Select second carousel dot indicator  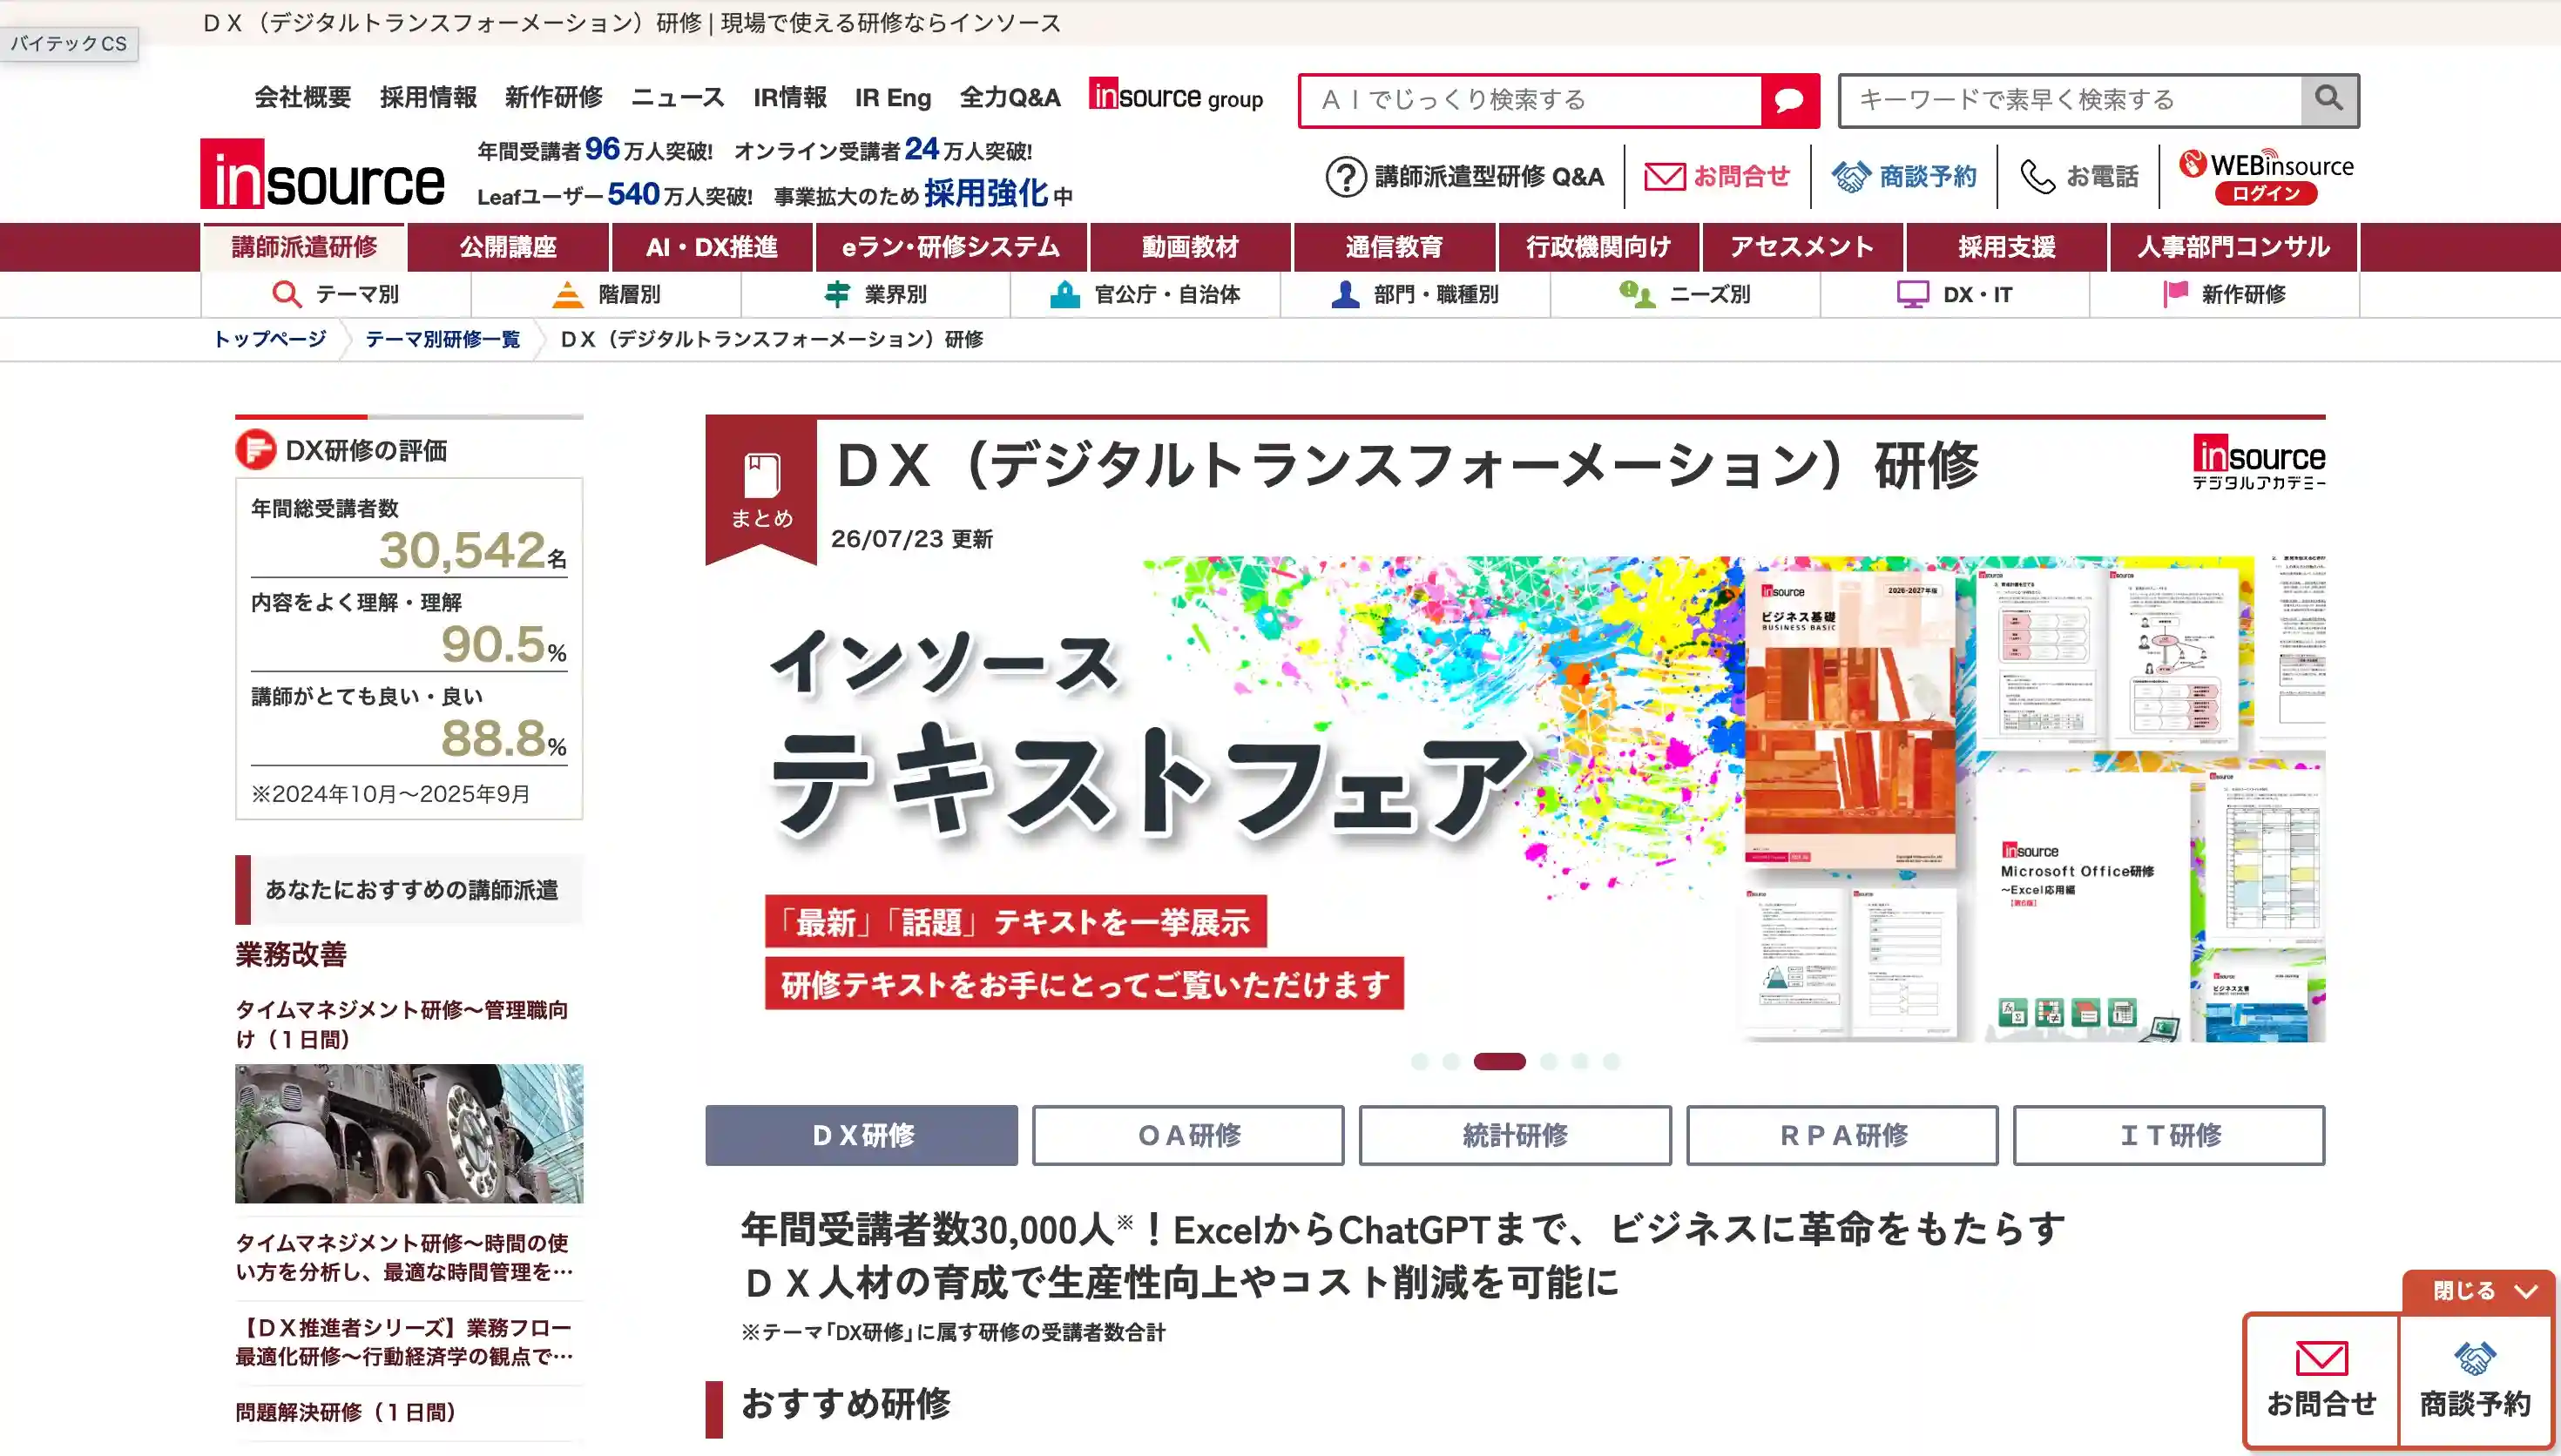point(1451,1061)
